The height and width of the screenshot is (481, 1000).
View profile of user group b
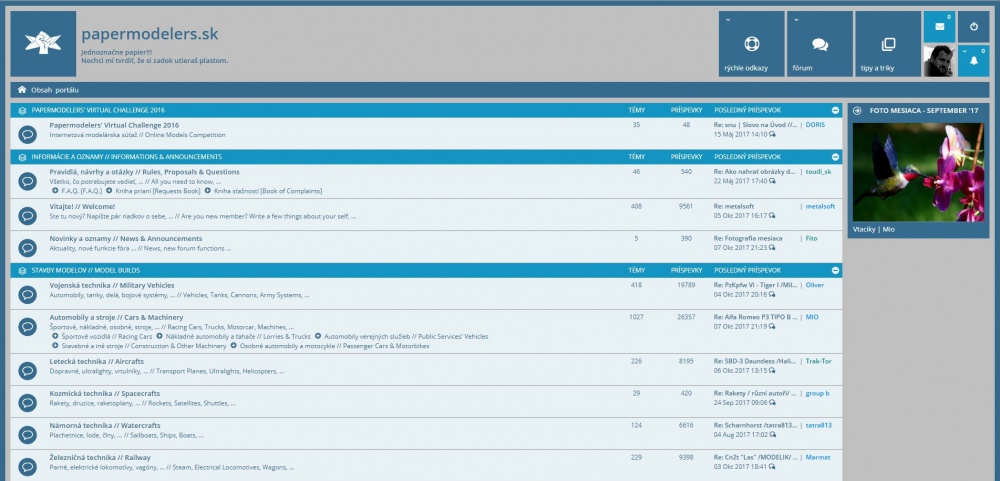817,393
